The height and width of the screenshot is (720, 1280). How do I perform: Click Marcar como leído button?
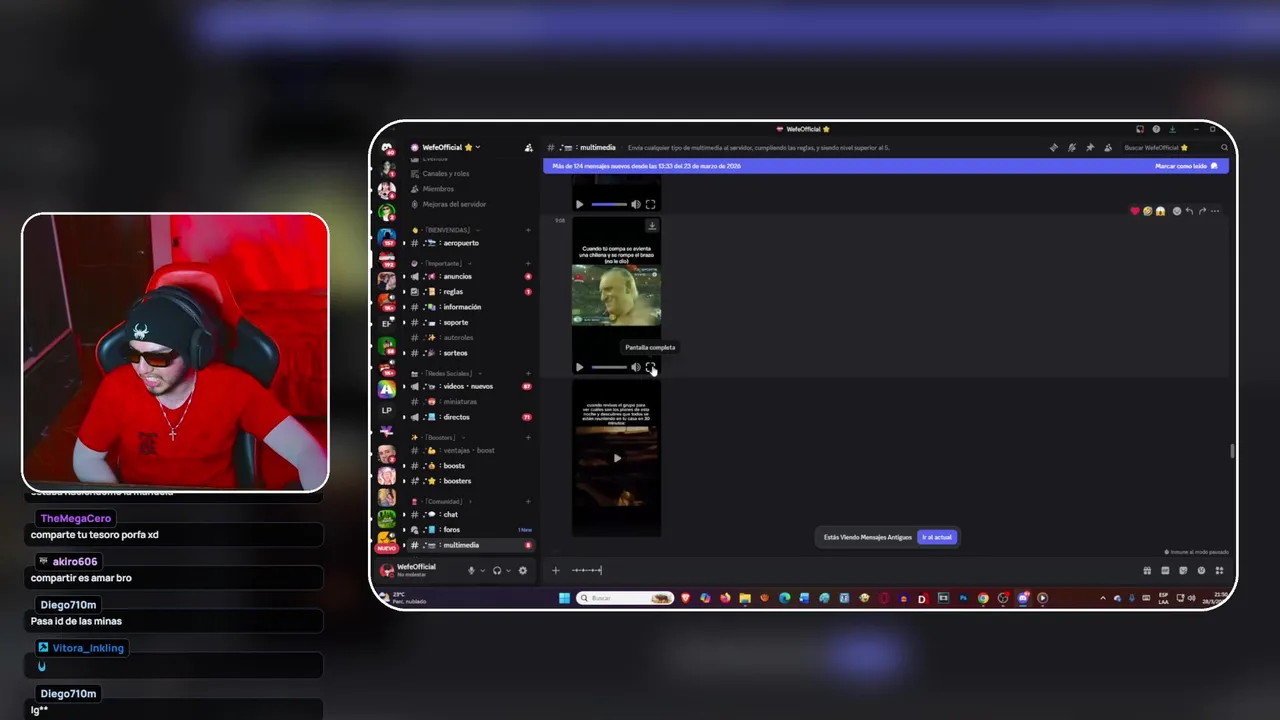click(1186, 166)
